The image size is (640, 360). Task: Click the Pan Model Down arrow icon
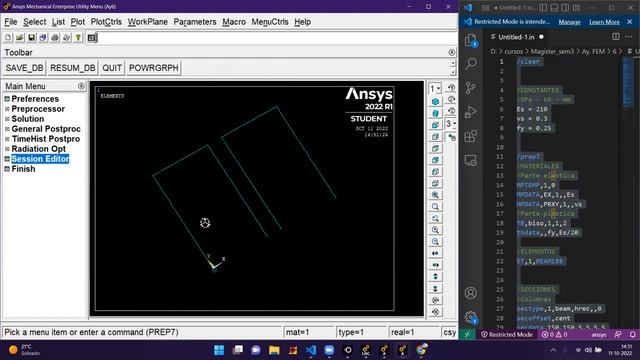[x=435, y=288]
